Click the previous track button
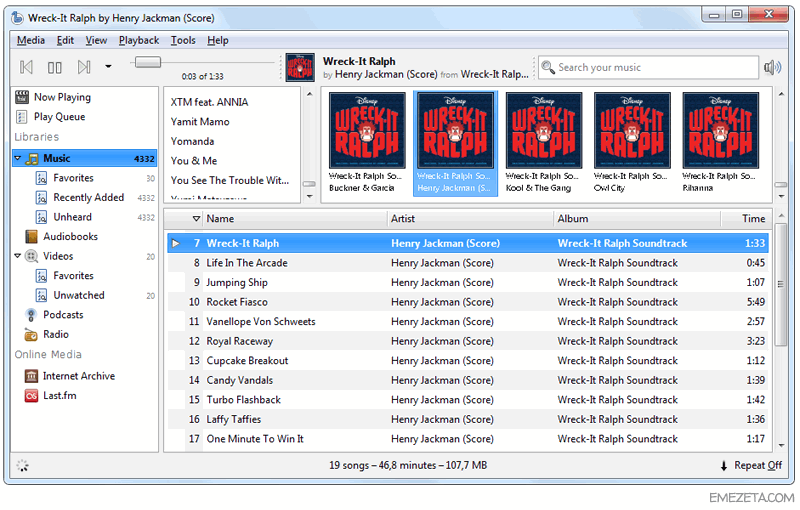Image resolution: width=800 pixels, height=510 pixels. pos(27,67)
